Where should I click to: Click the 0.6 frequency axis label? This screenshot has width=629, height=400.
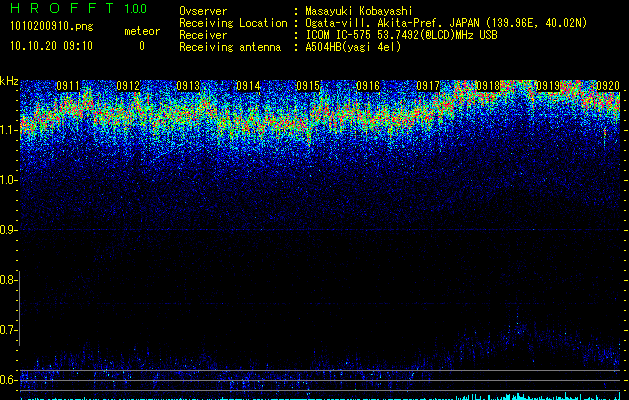(8, 380)
